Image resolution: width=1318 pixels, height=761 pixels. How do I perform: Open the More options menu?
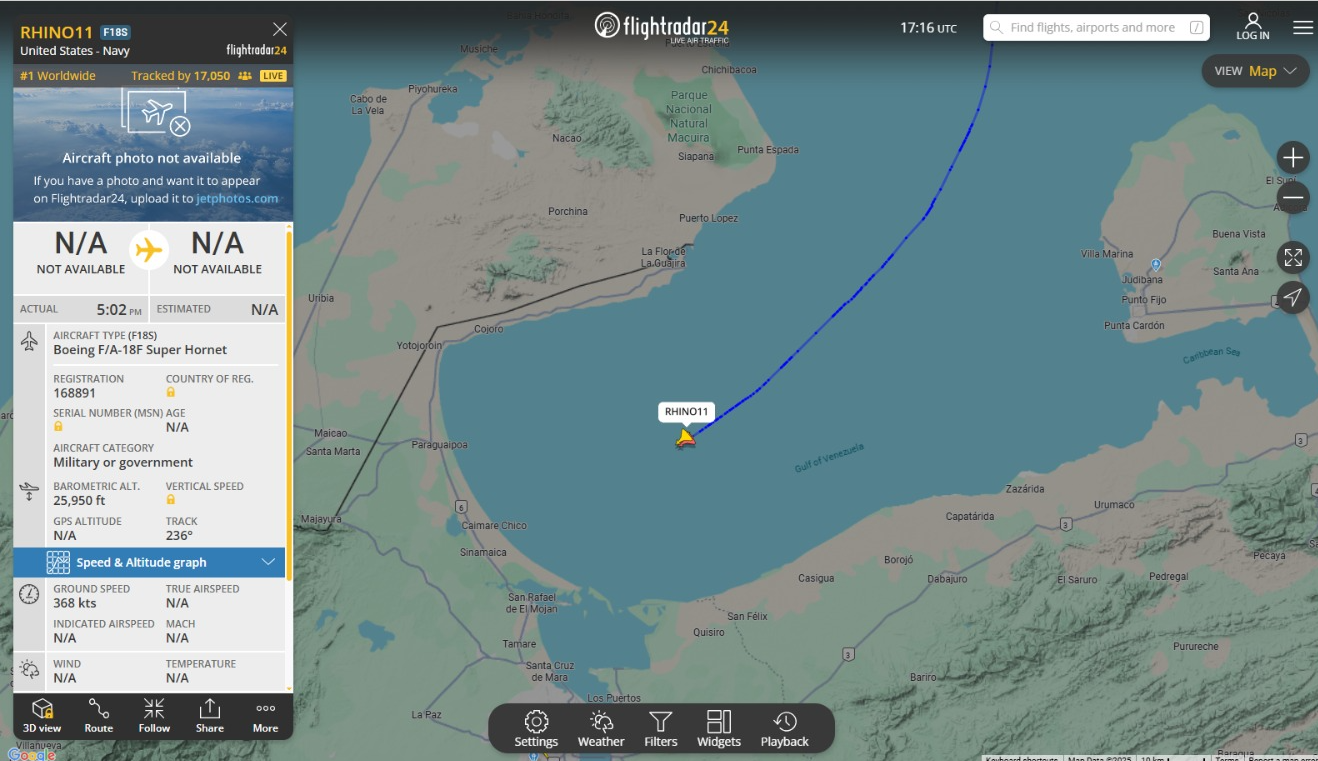[265, 716]
